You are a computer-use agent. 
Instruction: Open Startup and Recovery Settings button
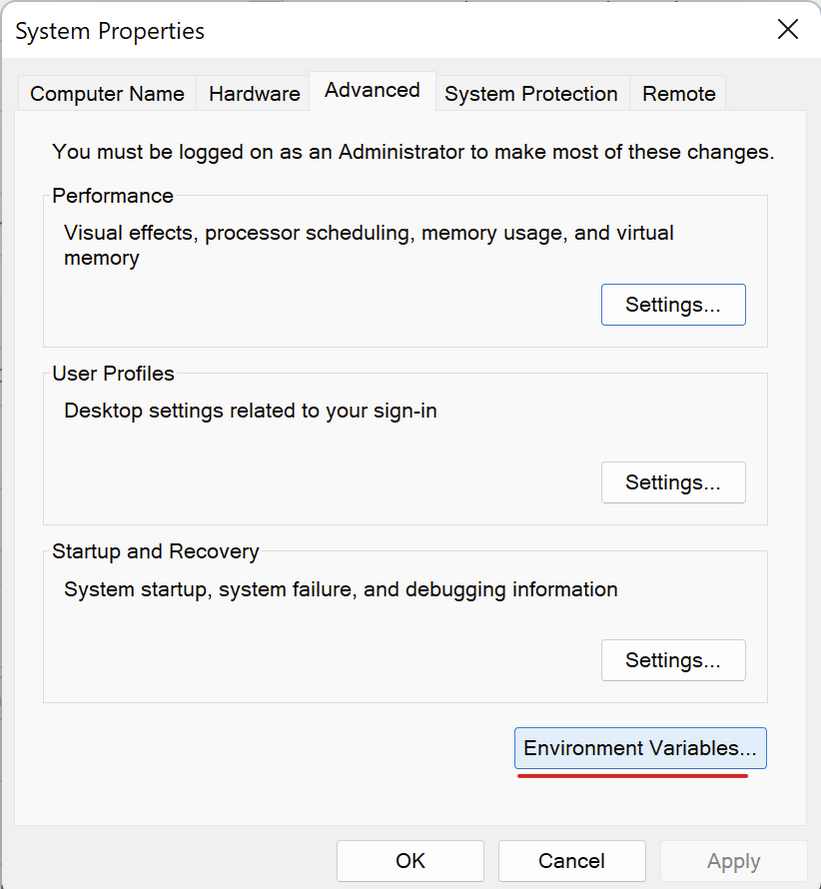click(673, 660)
